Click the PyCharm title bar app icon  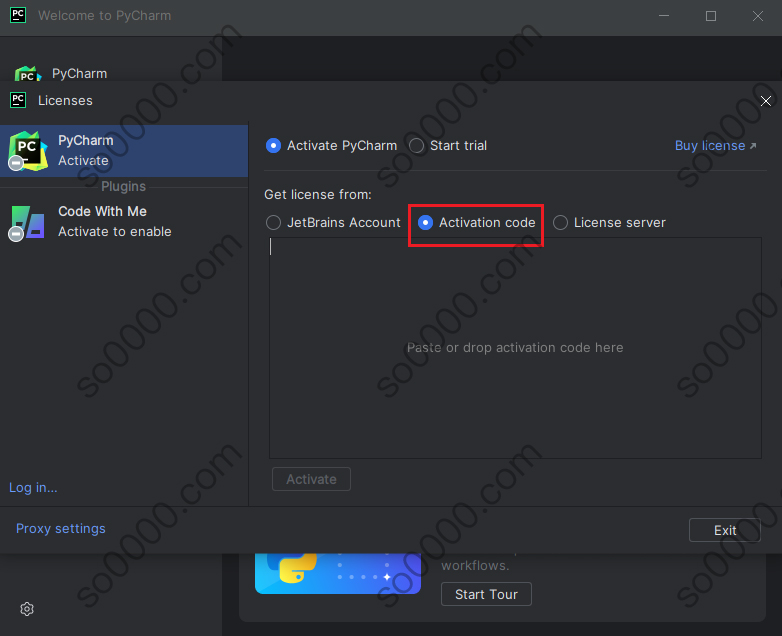click(18, 15)
